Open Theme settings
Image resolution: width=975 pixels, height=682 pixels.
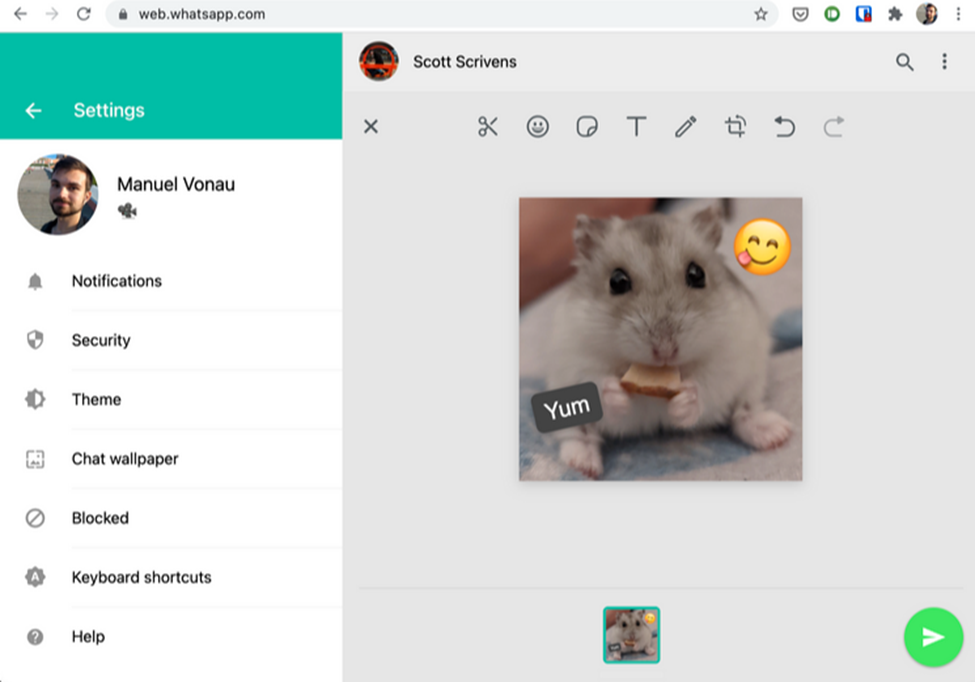pyautogui.click(x=171, y=399)
